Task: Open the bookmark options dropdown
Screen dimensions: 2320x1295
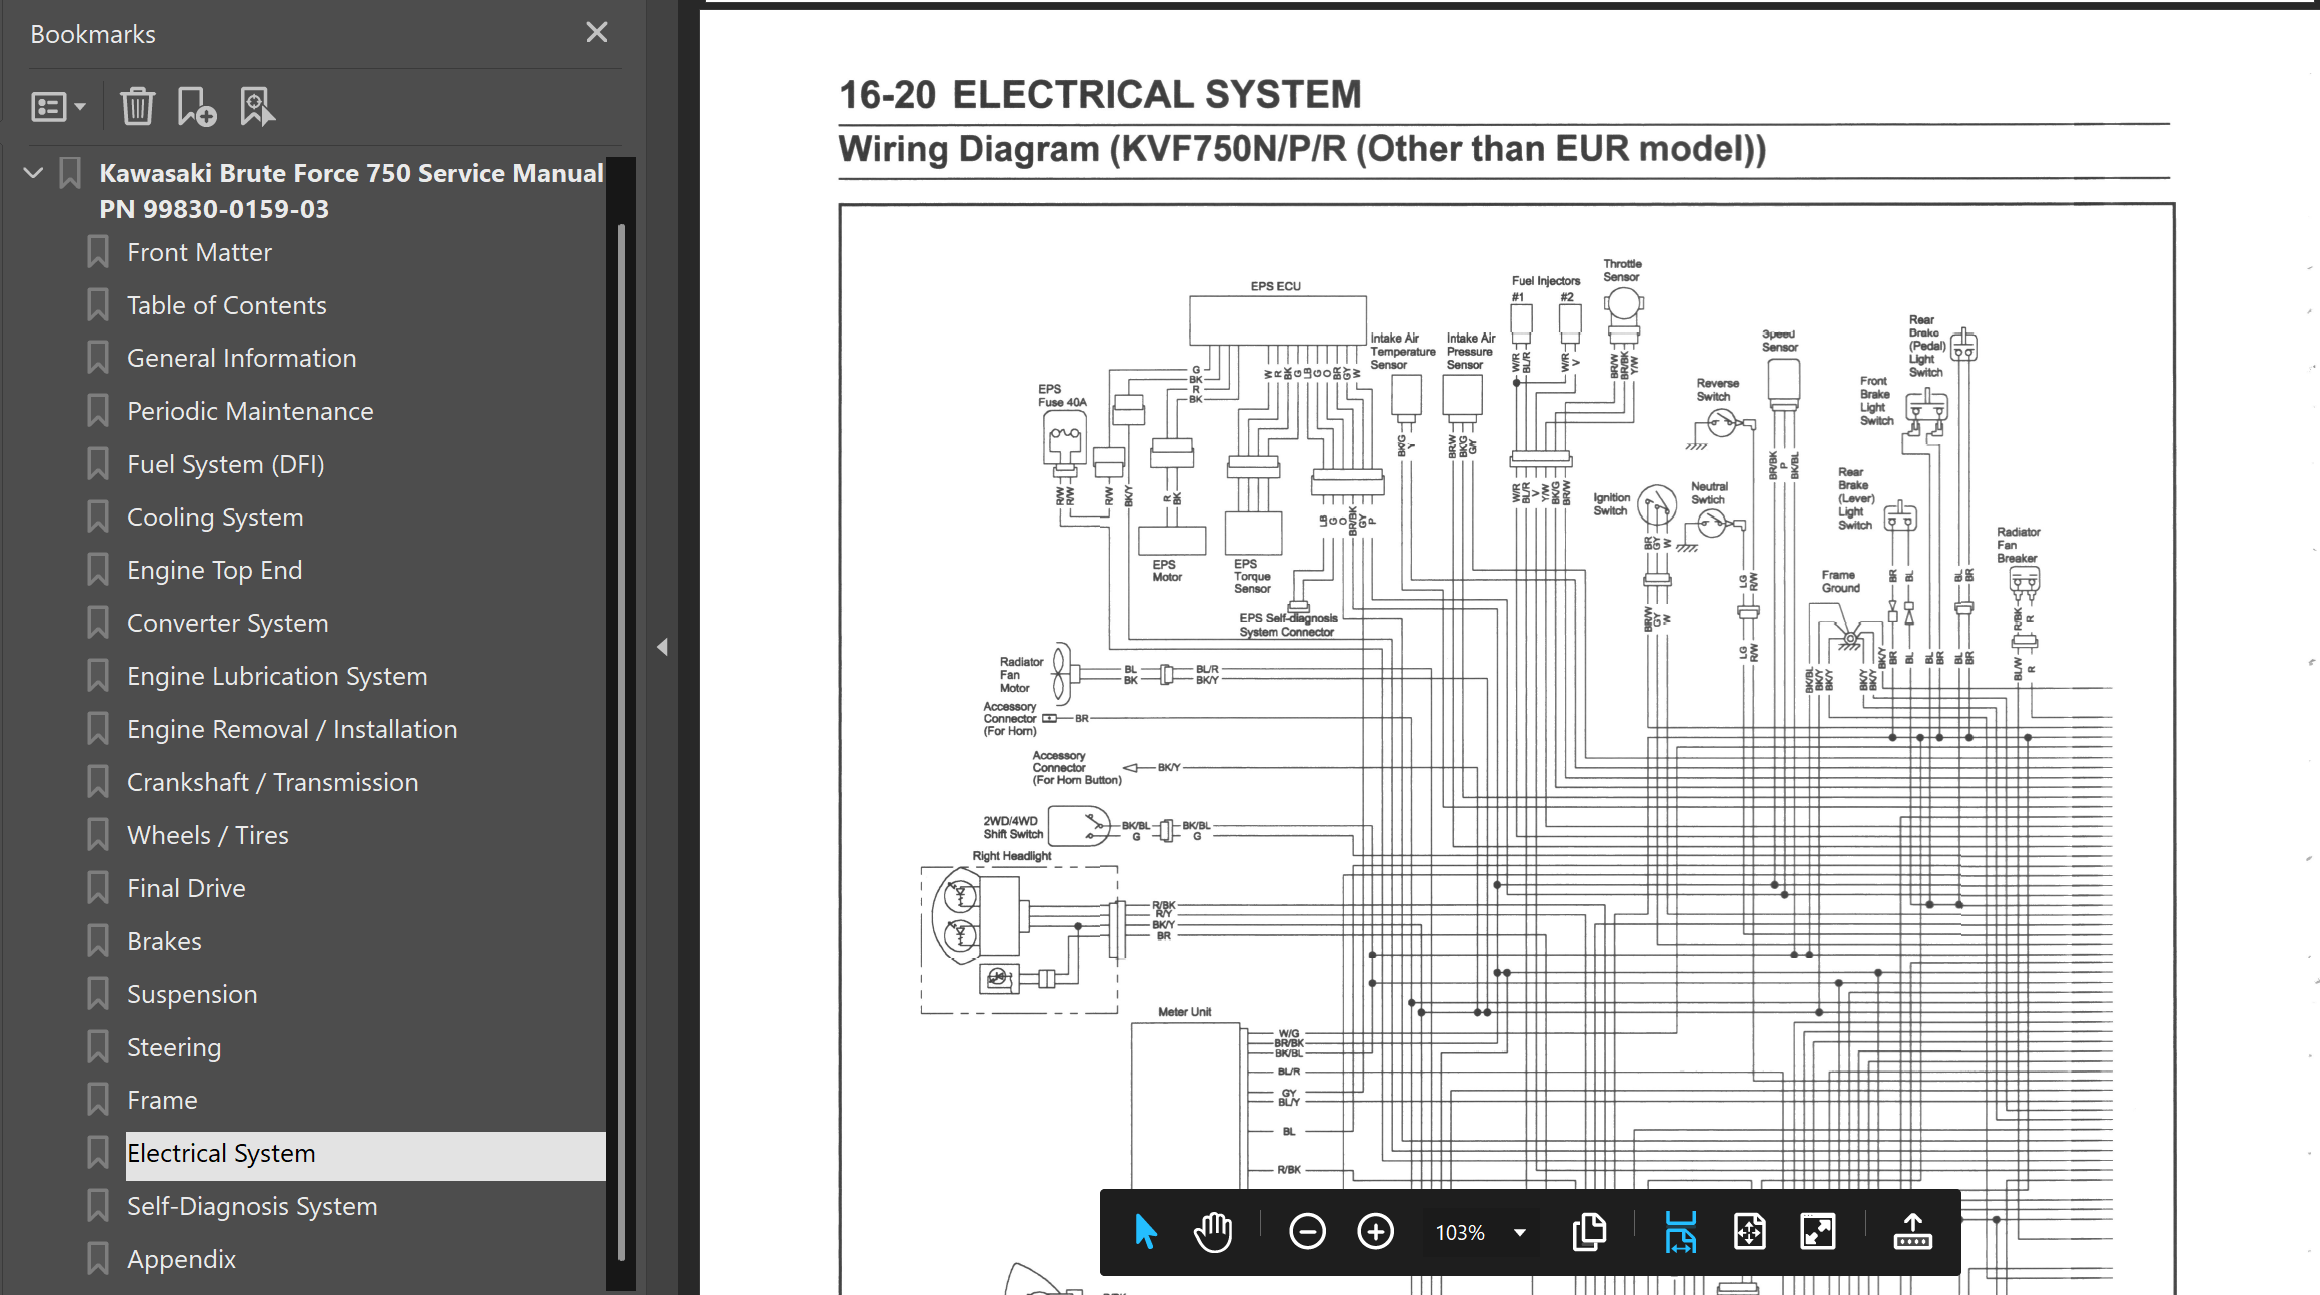Action: point(58,107)
